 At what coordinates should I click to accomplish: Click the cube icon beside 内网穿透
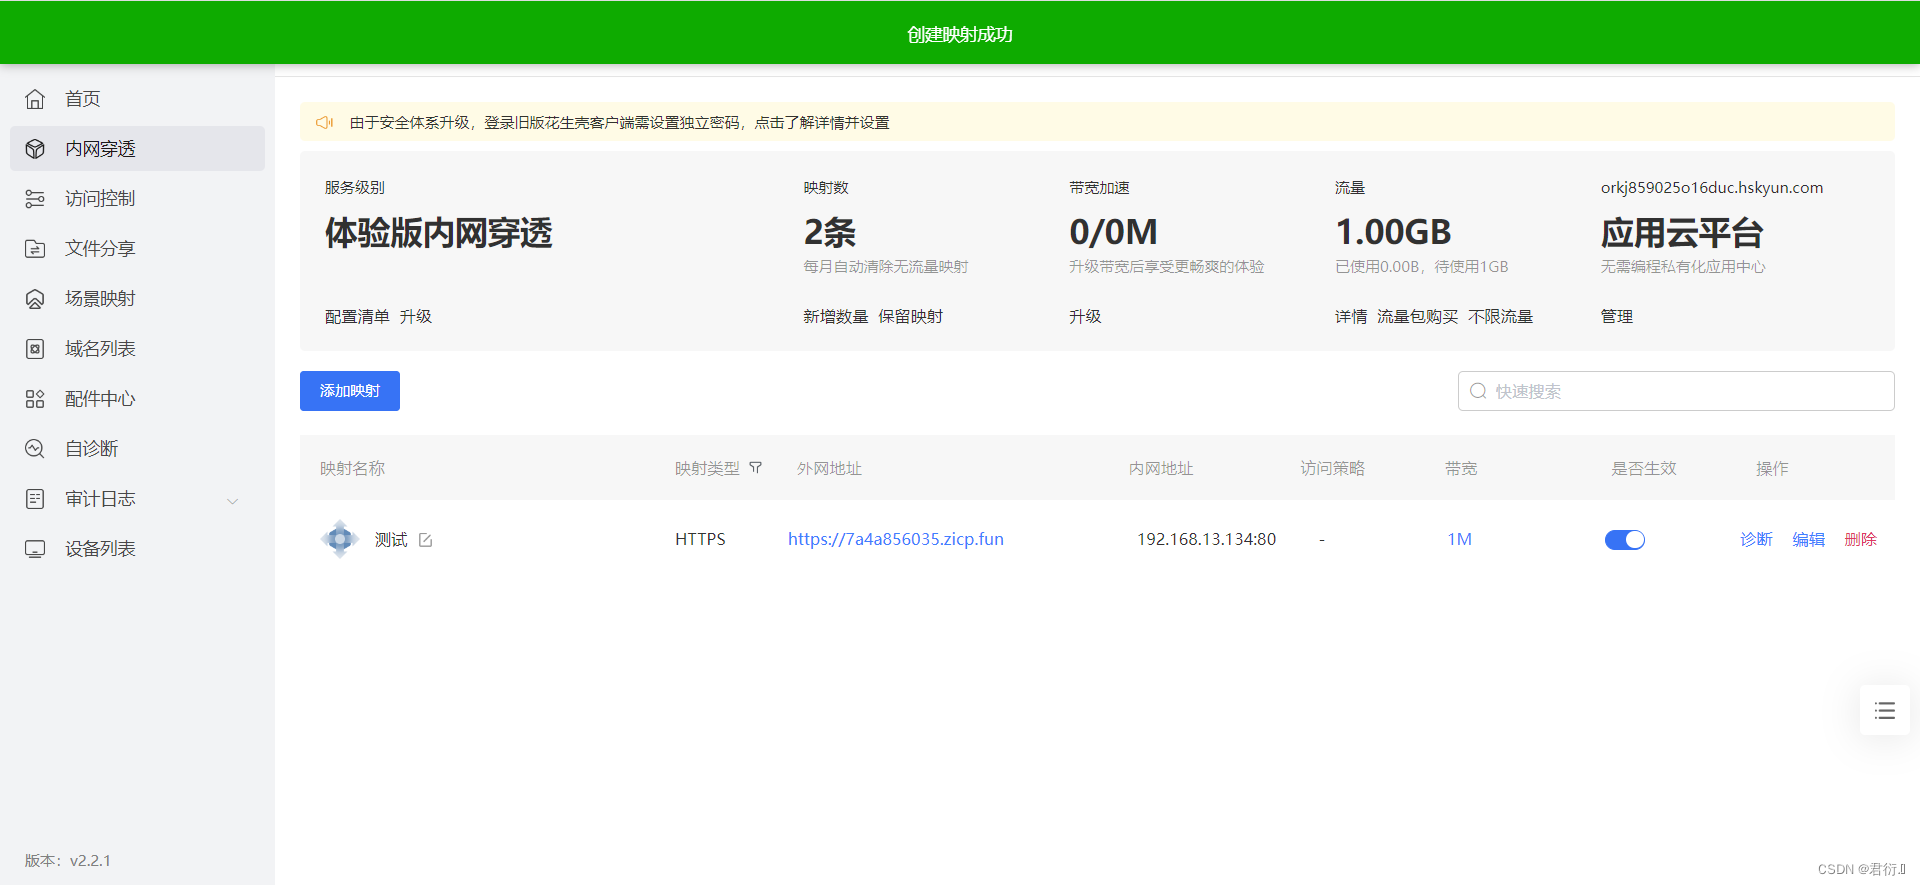click(35, 149)
